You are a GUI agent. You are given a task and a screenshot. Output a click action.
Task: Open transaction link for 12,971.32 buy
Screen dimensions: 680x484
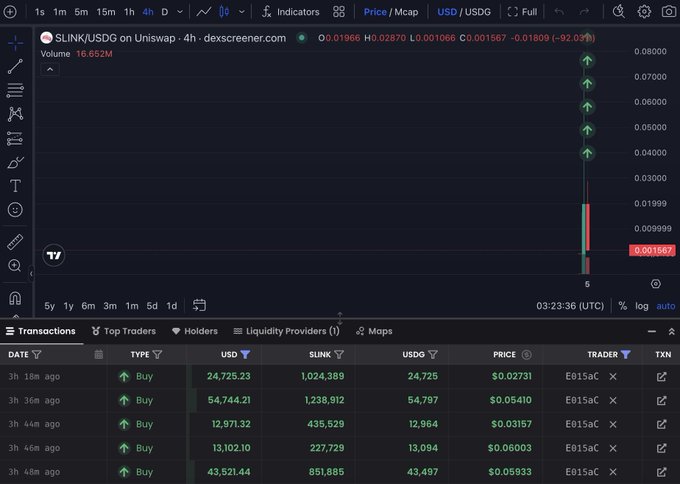click(661, 424)
